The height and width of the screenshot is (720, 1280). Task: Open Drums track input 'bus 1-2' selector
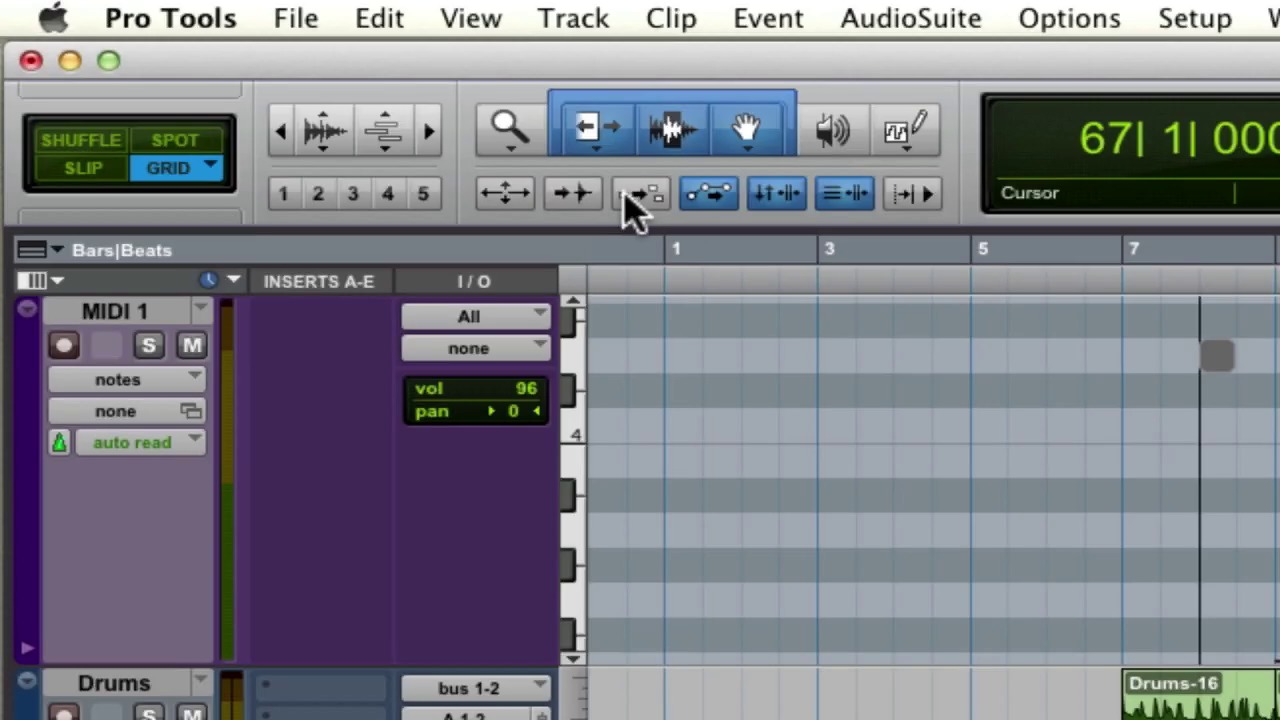475,688
